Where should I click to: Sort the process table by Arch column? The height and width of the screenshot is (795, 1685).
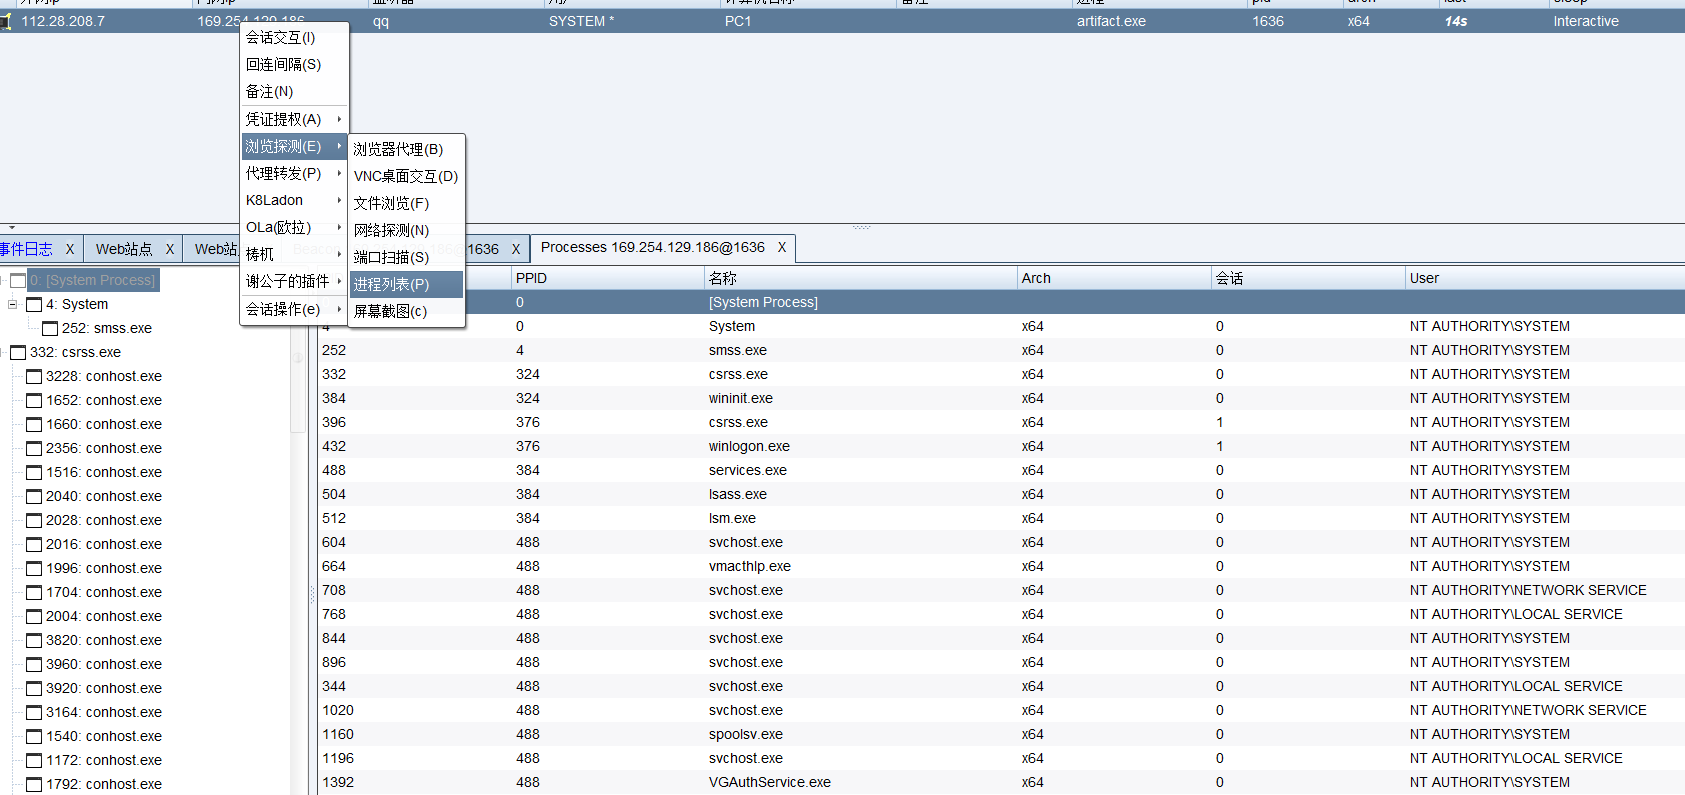coord(1114,278)
